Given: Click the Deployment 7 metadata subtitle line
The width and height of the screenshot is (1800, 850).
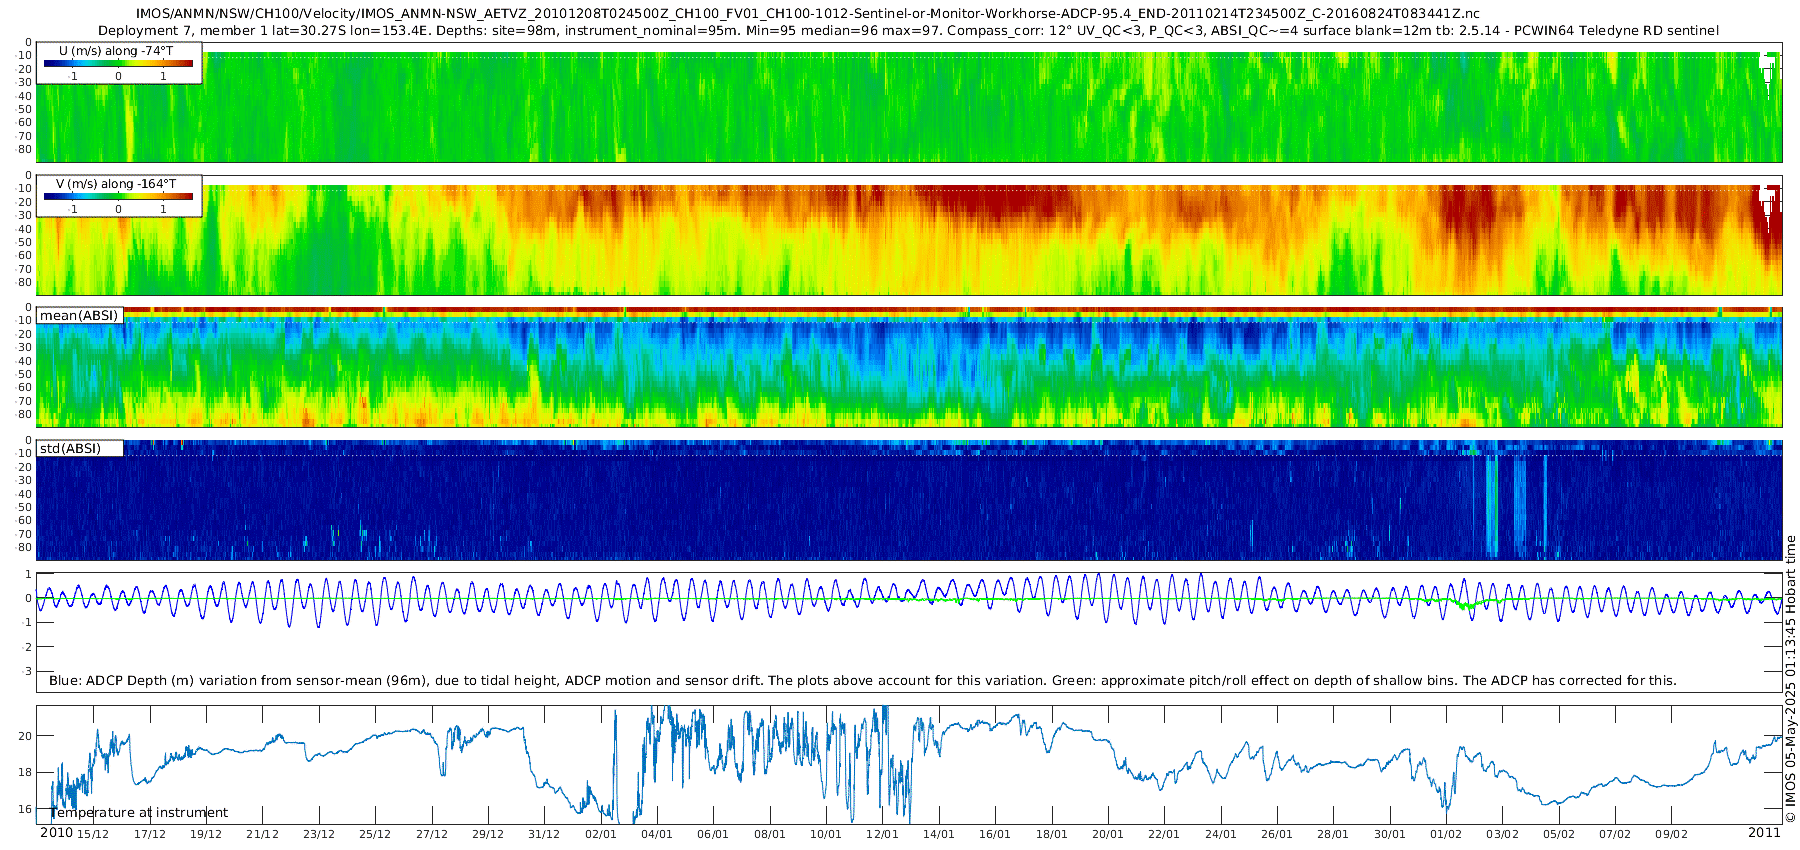Looking at the screenshot, I should click(x=908, y=31).
